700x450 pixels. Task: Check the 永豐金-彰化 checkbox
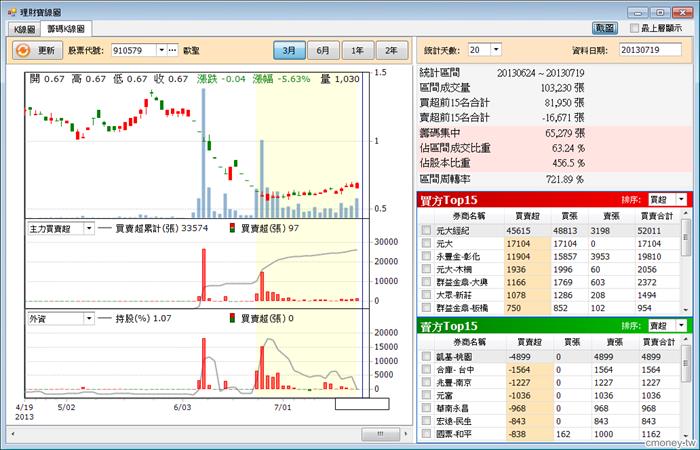click(x=426, y=256)
